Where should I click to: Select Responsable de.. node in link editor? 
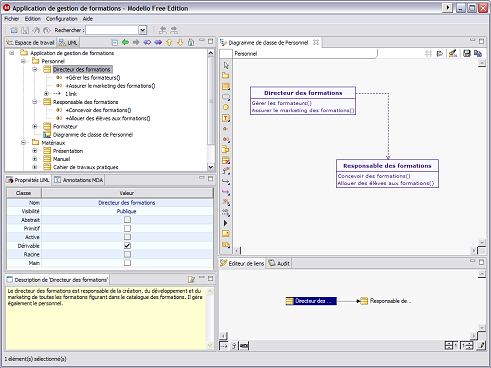tap(386, 301)
